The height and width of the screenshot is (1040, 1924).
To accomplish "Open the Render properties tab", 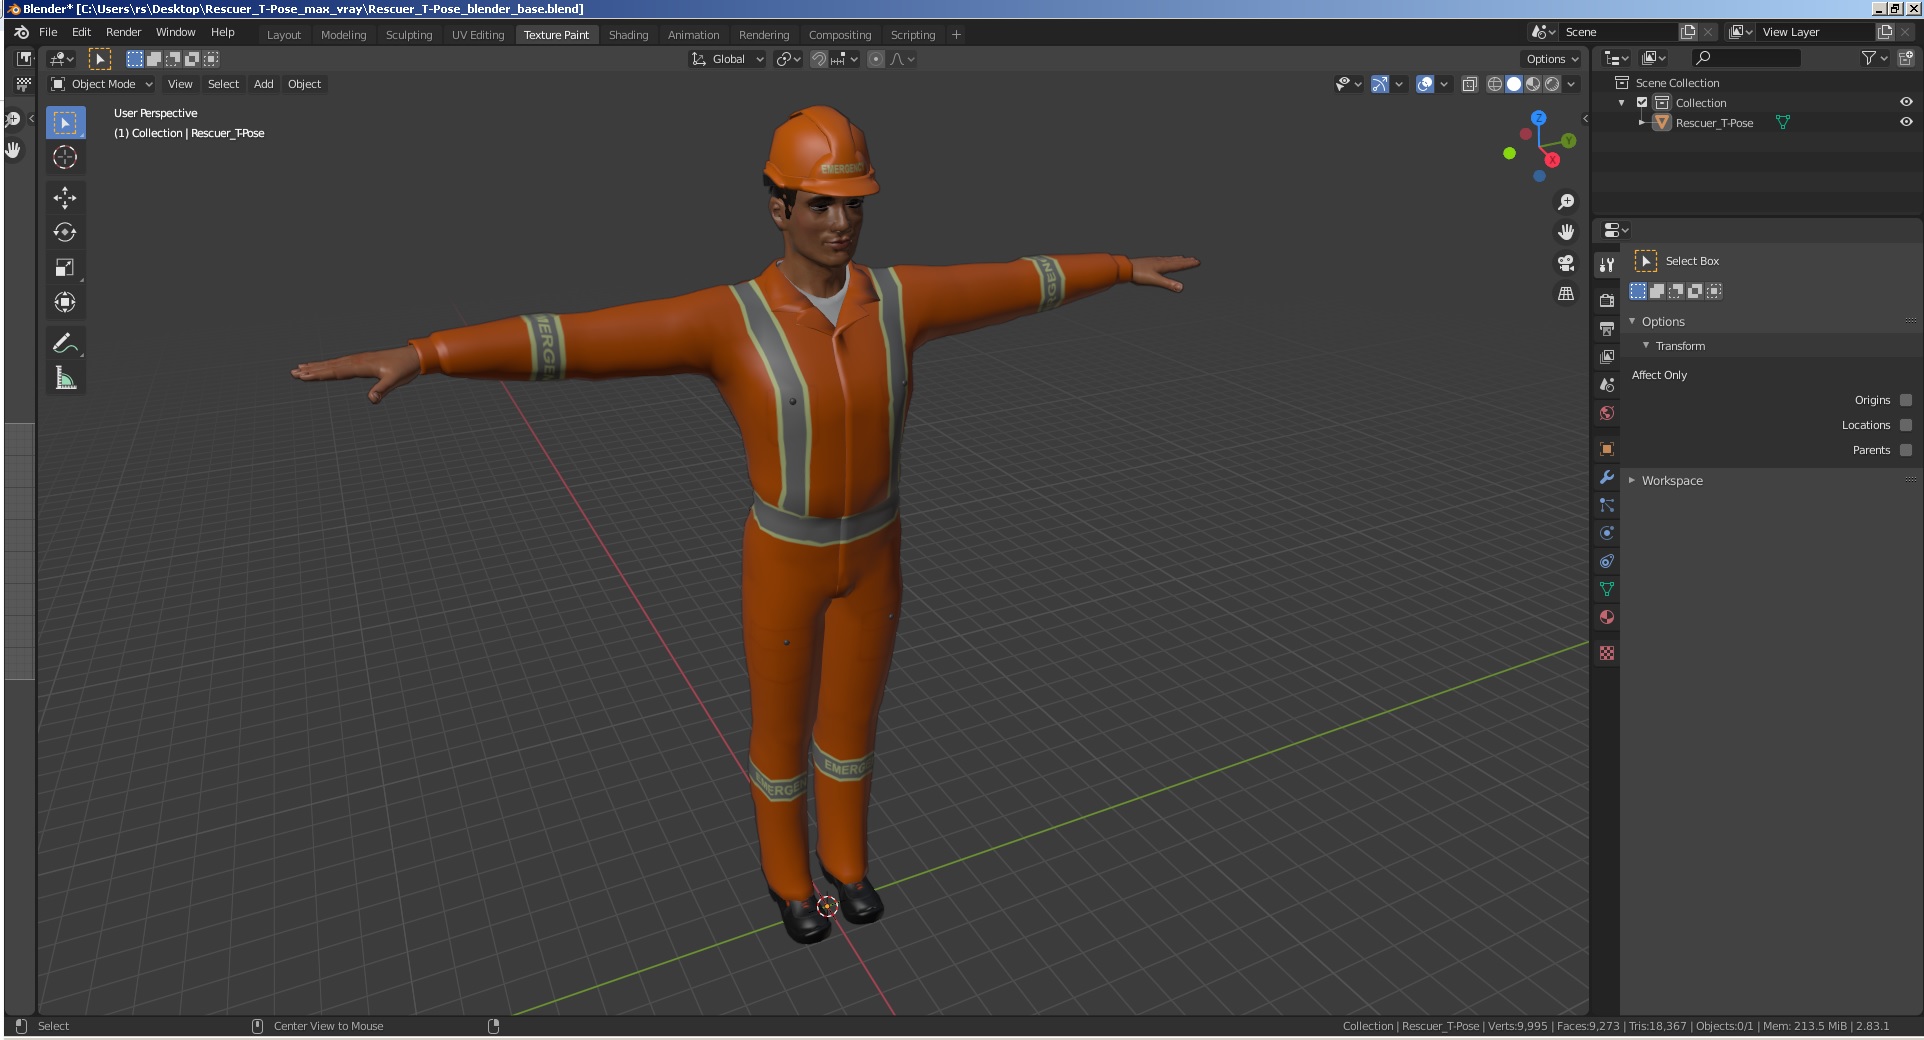I will pyautogui.click(x=1607, y=300).
